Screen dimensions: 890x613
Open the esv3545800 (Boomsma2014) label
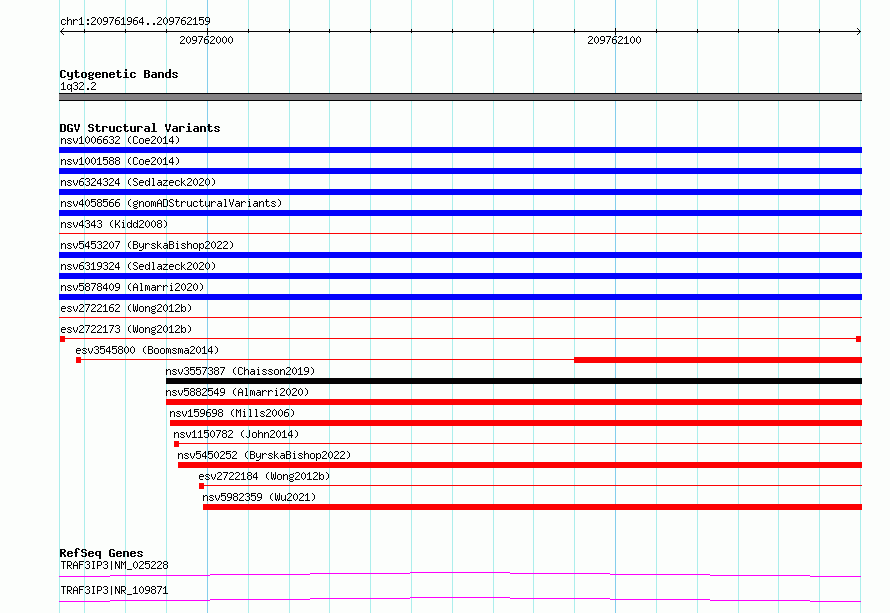147,350
